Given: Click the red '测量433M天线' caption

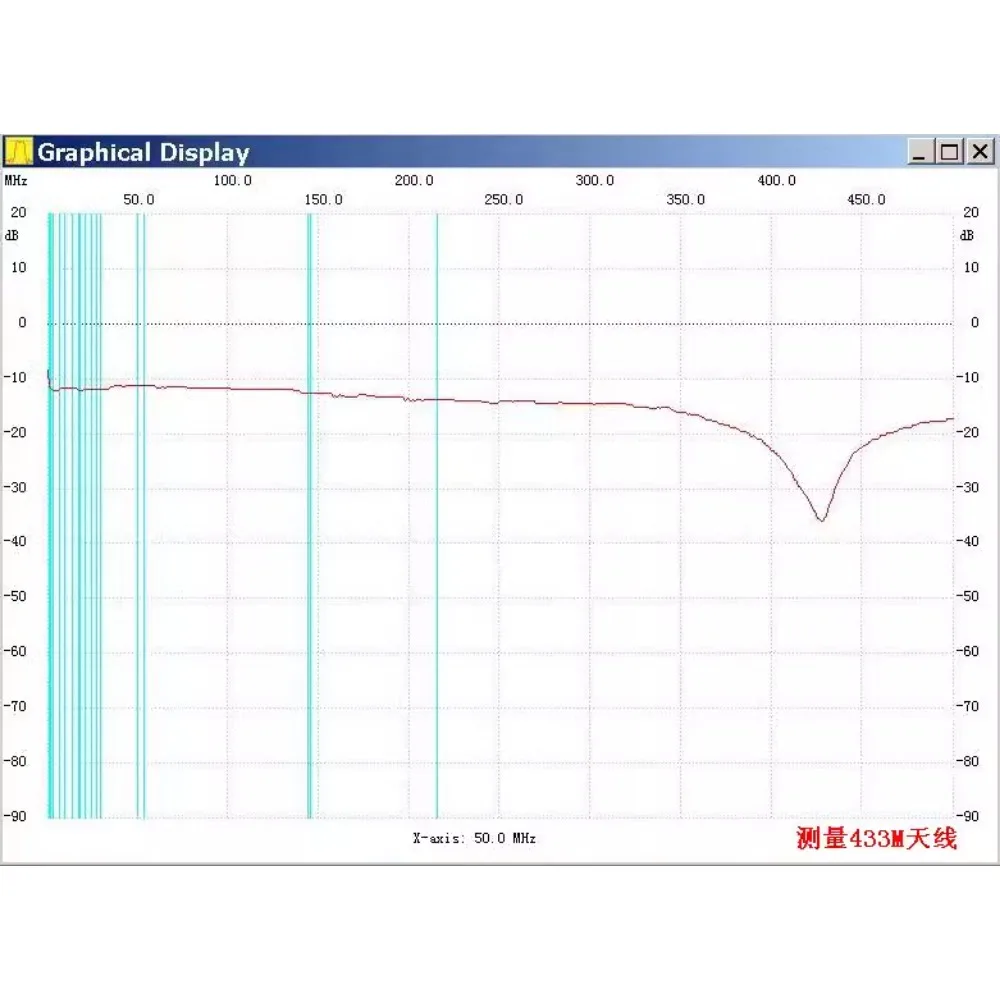Looking at the screenshot, I should 877,838.
